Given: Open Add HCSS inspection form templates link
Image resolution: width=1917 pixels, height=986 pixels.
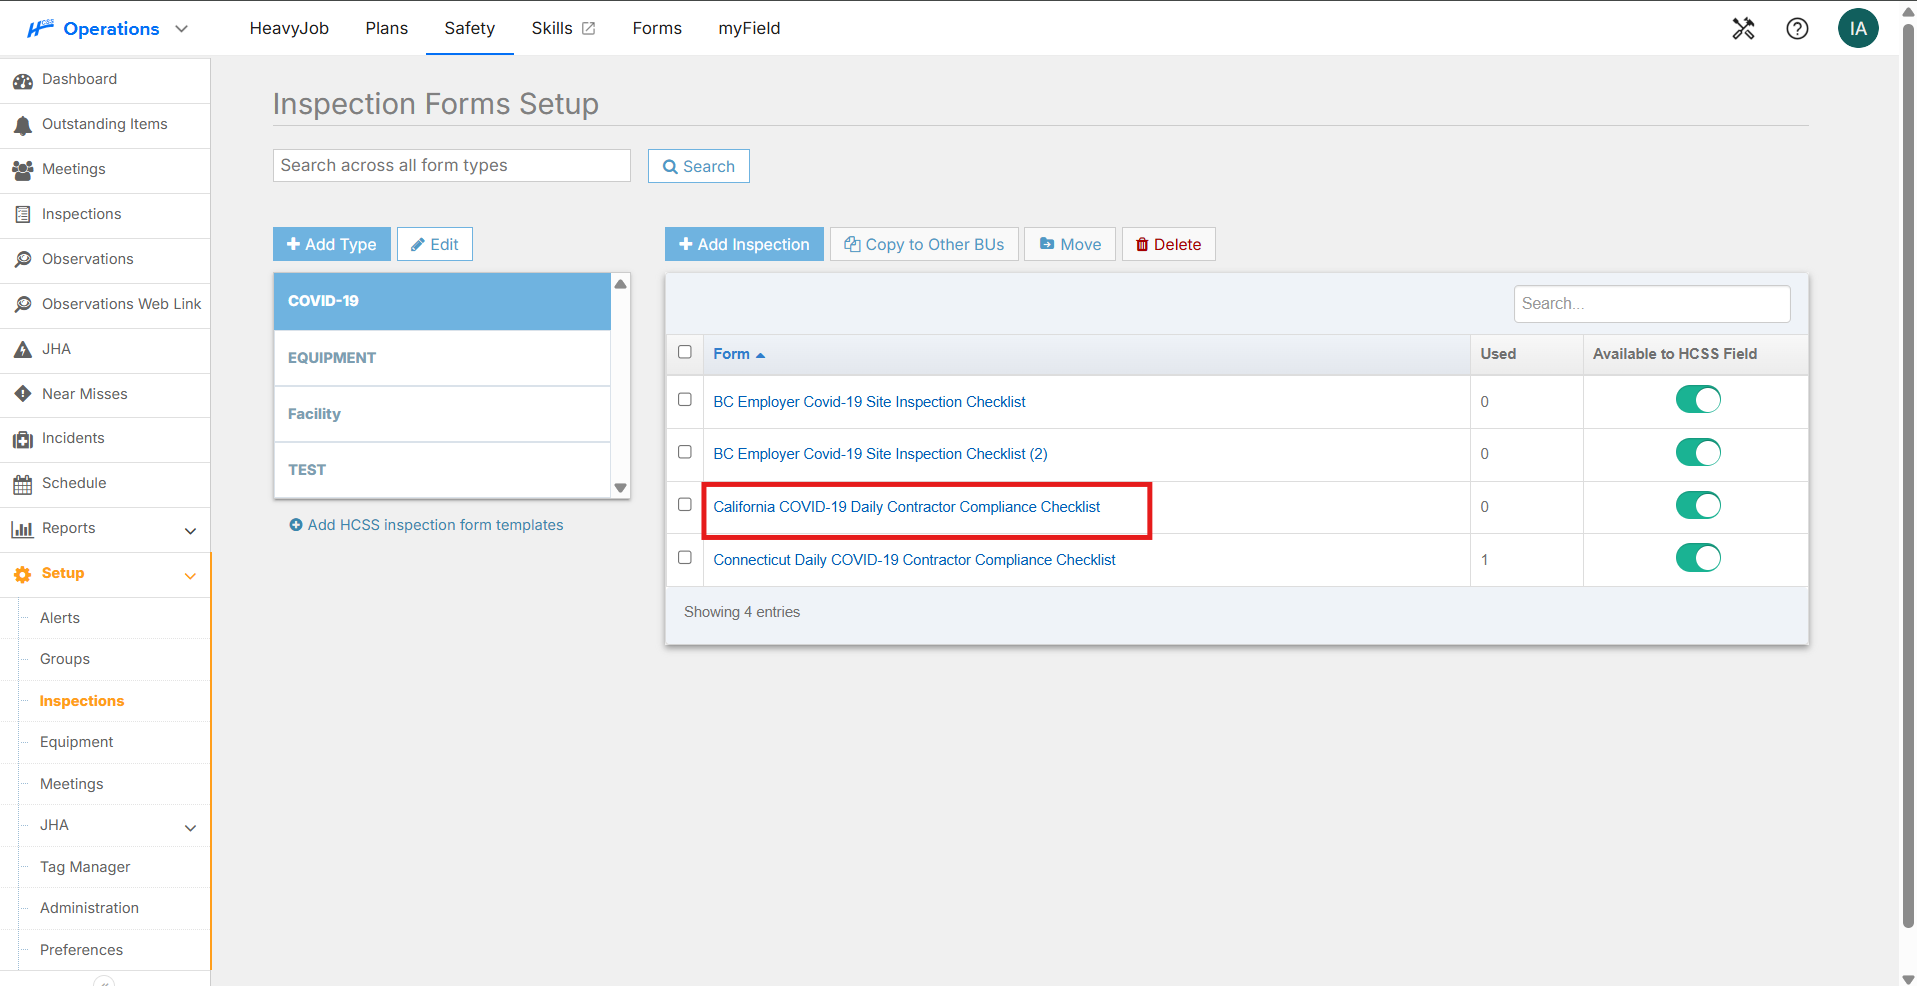Looking at the screenshot, I should point(427,525).
